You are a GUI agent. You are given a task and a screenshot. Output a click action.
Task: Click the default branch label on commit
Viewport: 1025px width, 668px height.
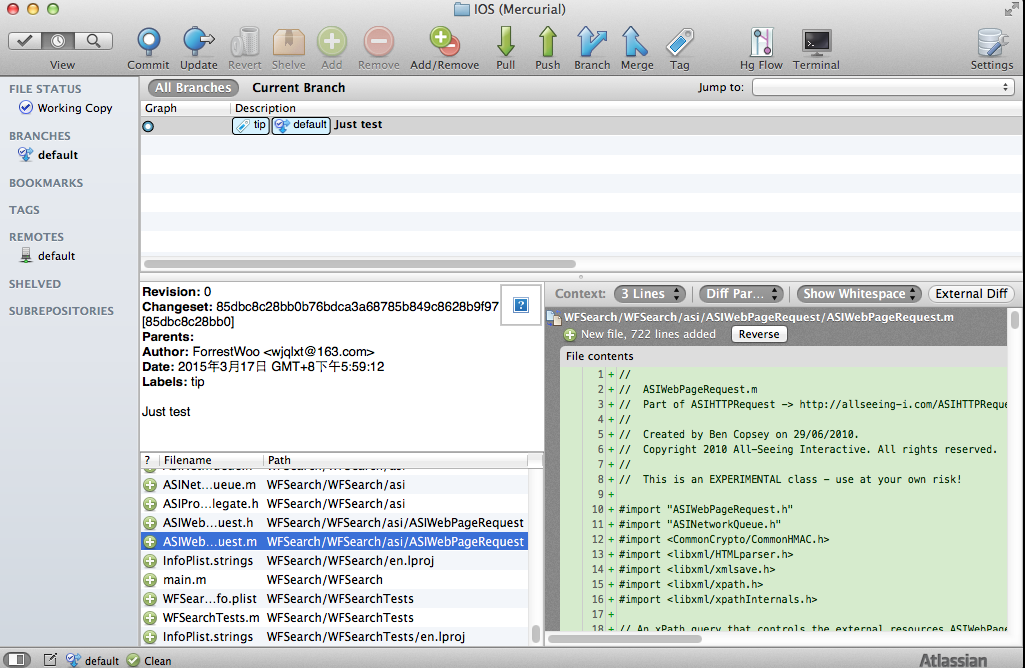coord(301,125)
